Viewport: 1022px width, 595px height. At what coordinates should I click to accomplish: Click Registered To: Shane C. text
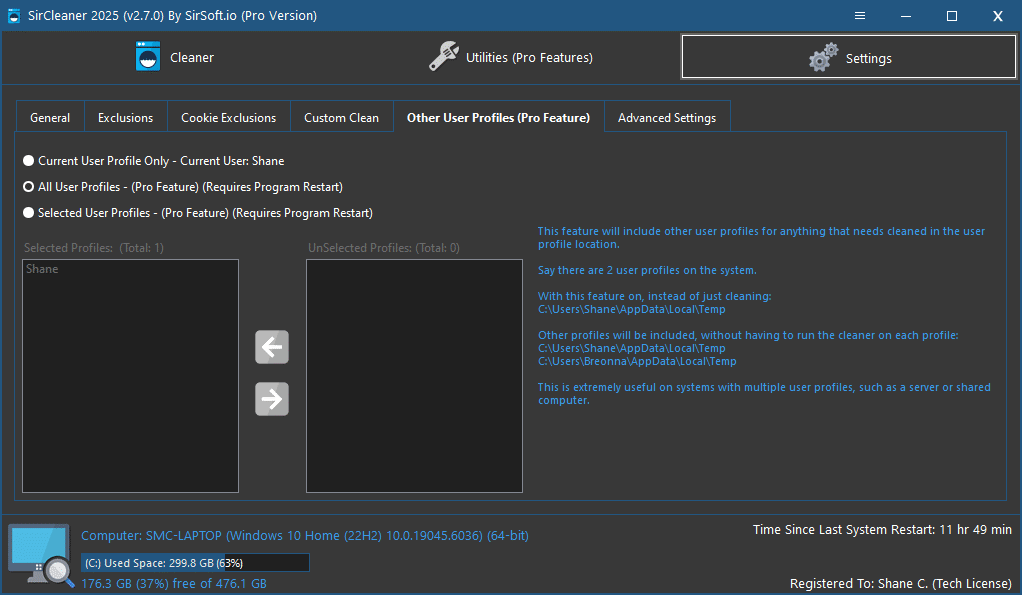click(x=901, y=583)
